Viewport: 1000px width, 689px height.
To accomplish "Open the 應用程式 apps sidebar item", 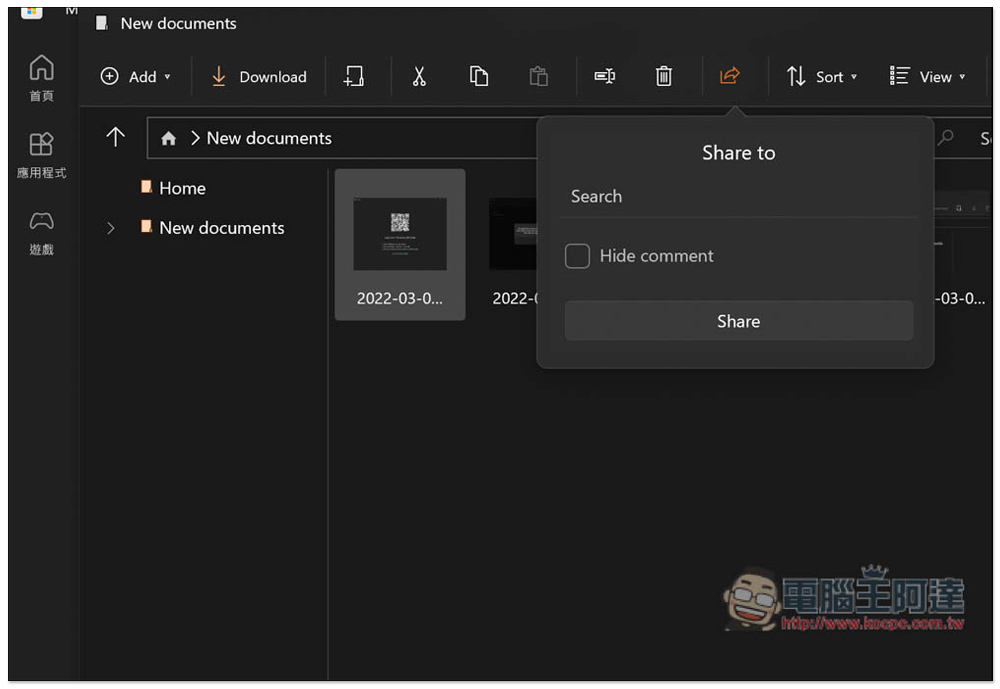I will pyautogui.click(x=41, y=156).
